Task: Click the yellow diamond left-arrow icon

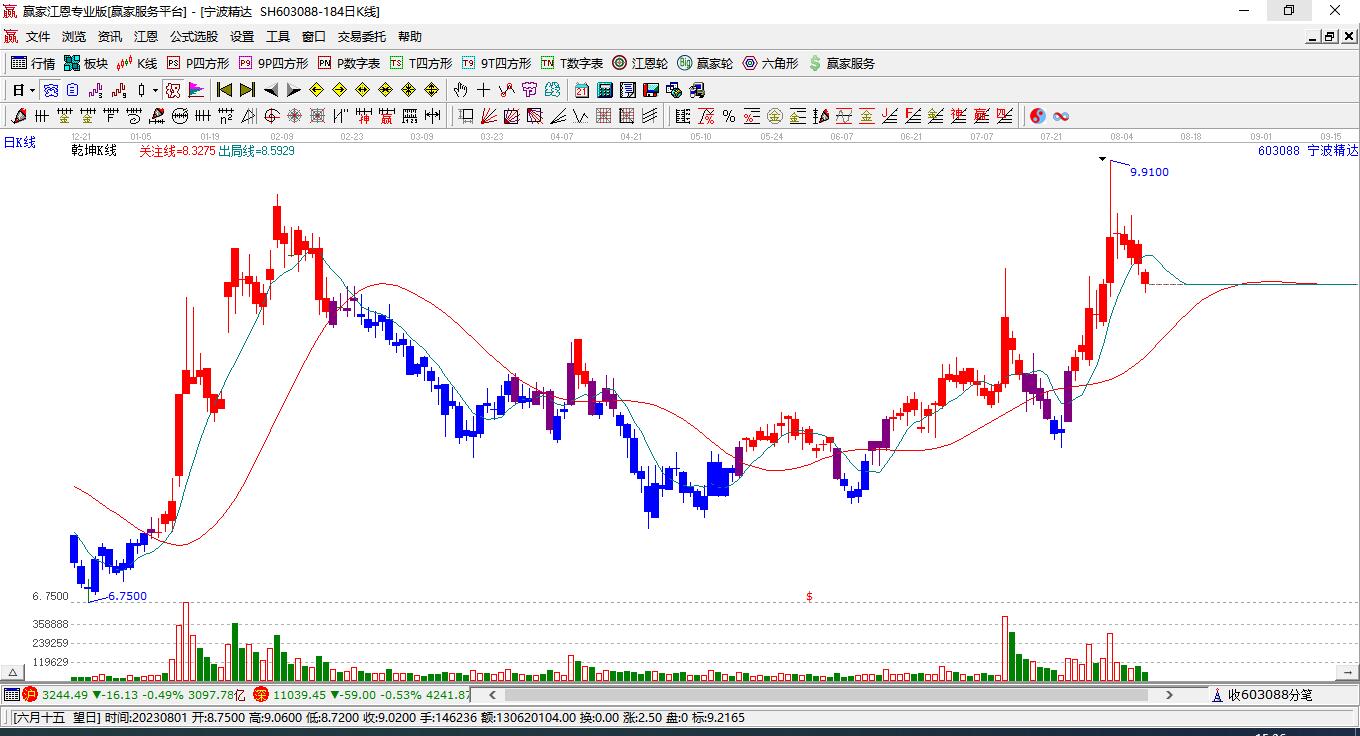Action: tap(316, 90)
